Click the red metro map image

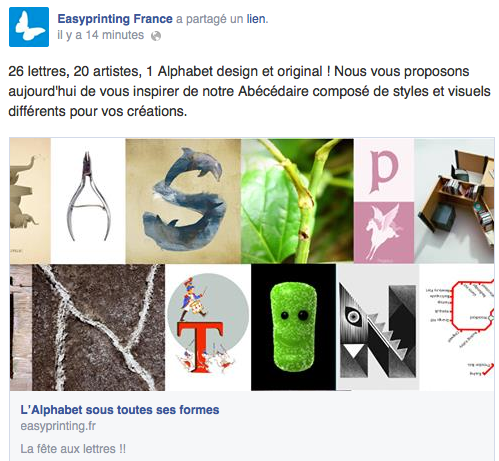[457, 327]
